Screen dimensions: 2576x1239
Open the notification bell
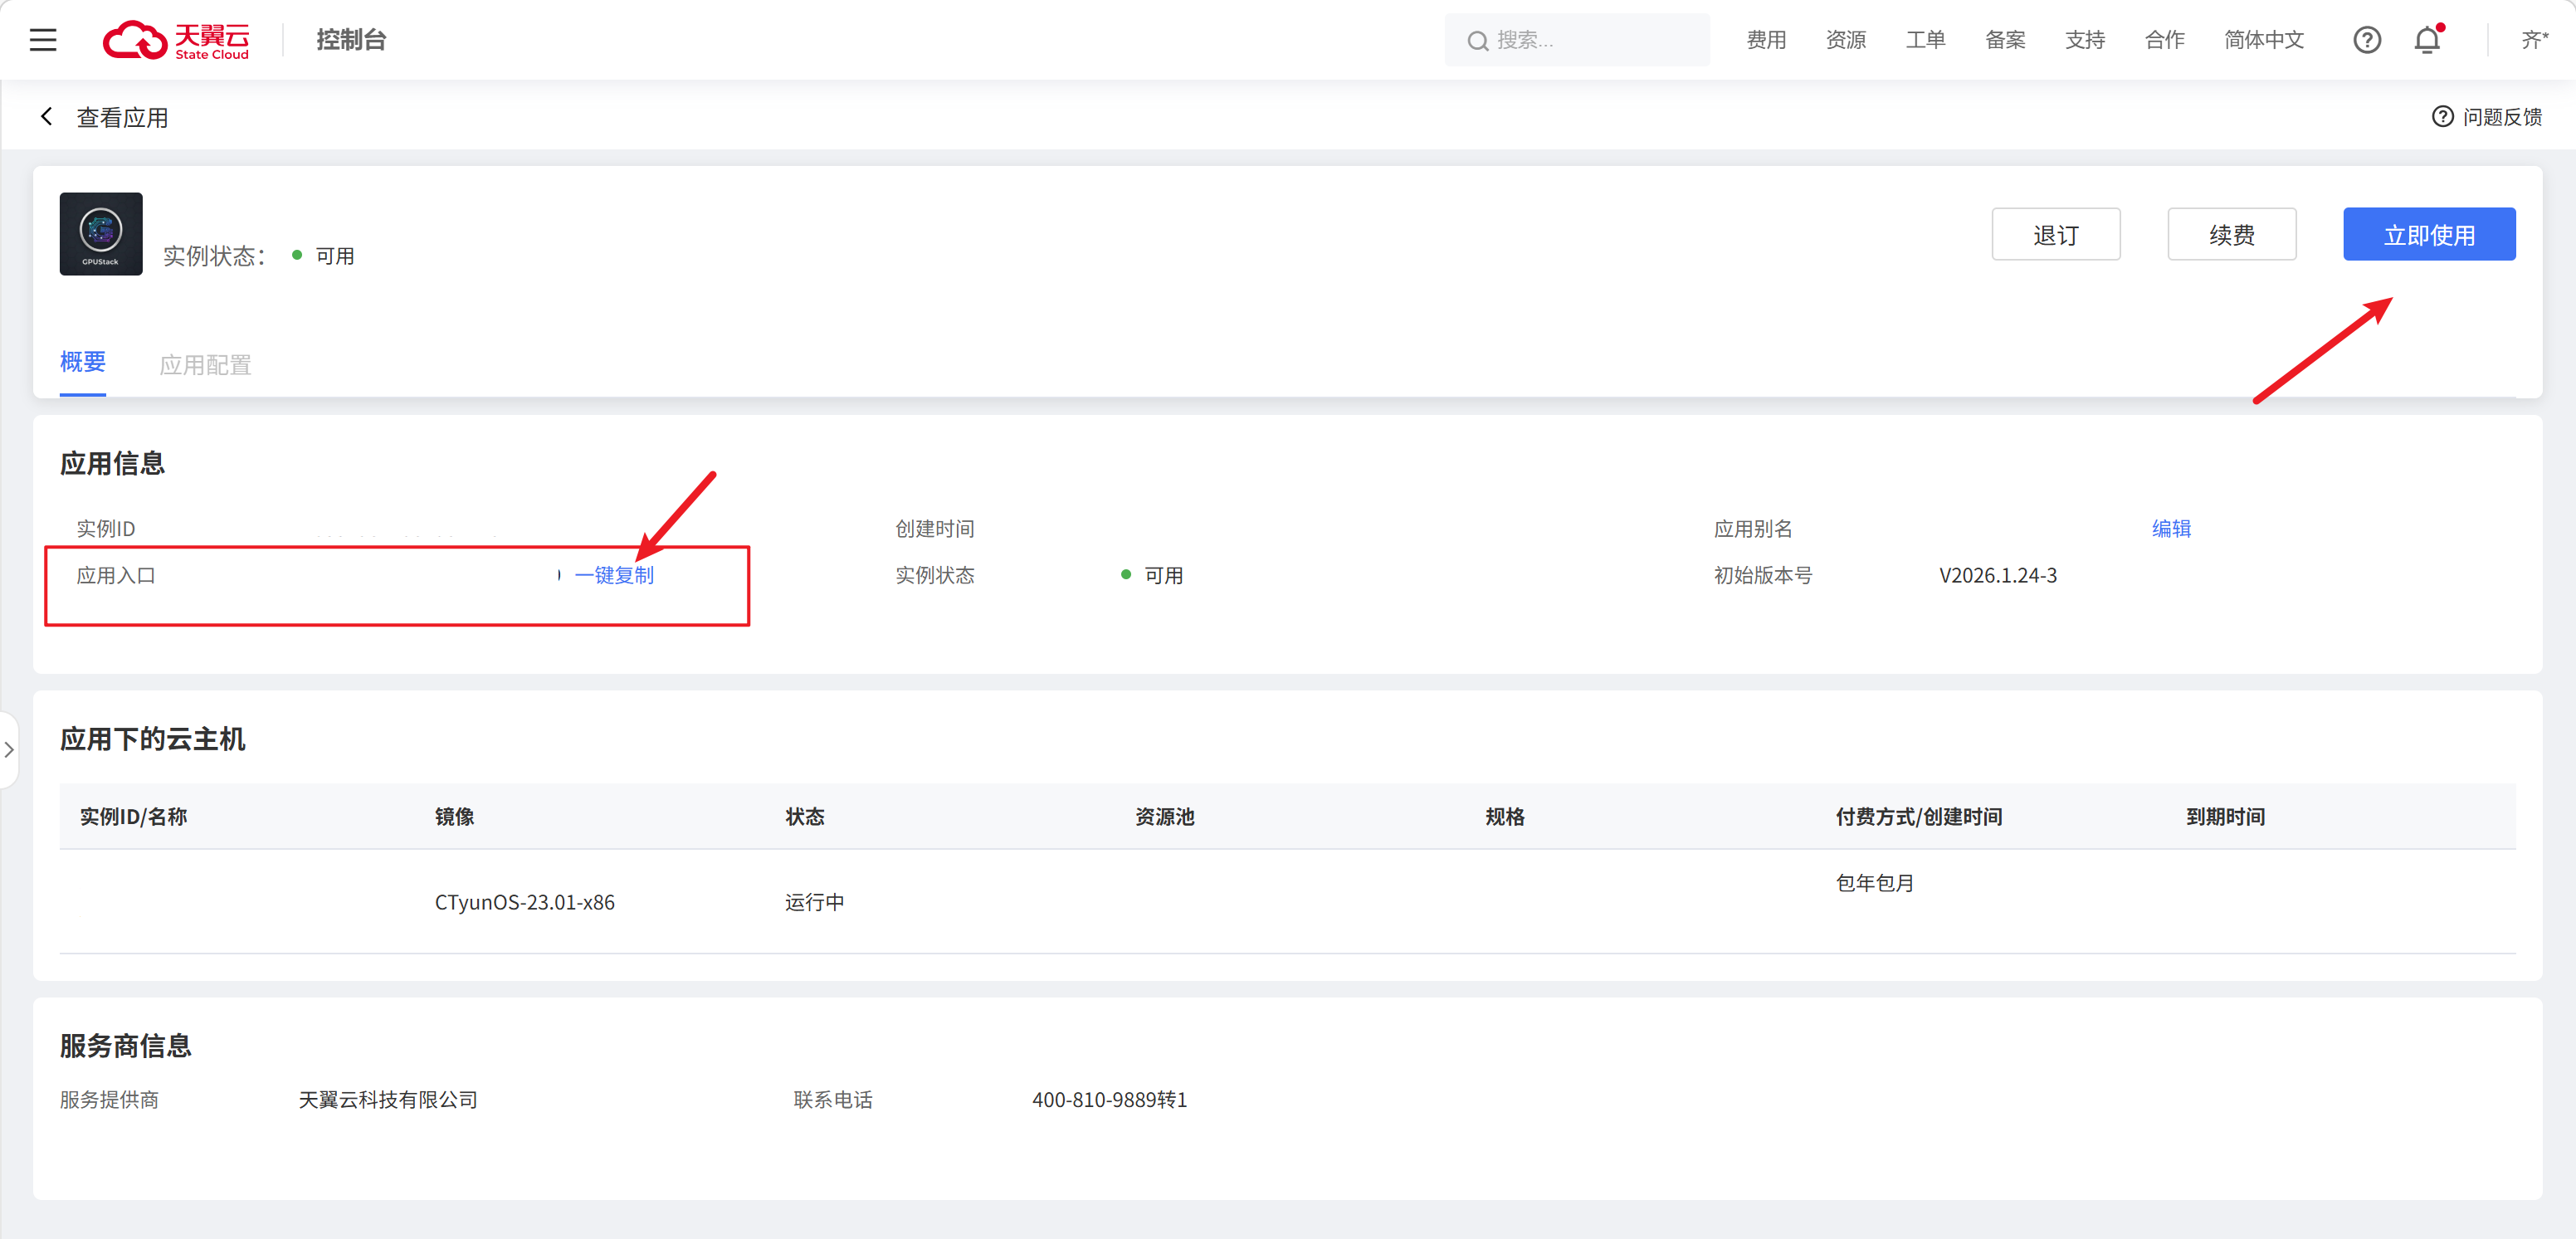(2427, 40)
